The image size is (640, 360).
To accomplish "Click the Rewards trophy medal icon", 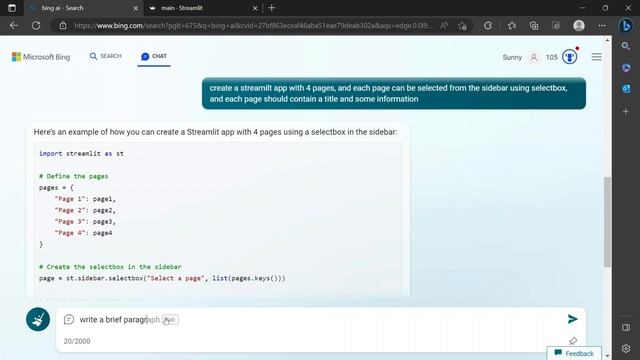I will [569, 57].
